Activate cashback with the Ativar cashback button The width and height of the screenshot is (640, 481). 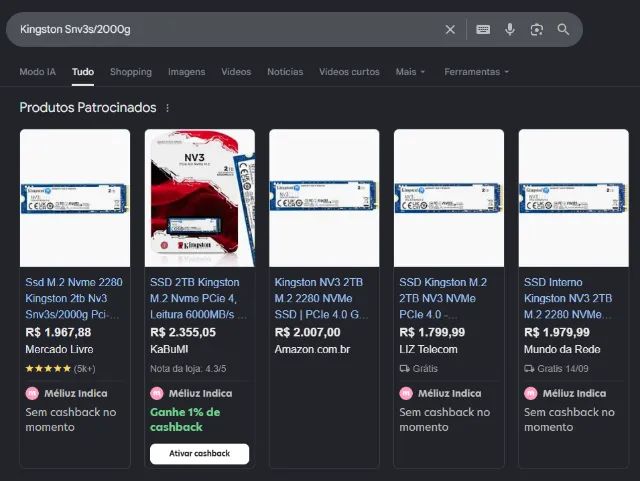(199, 454)
